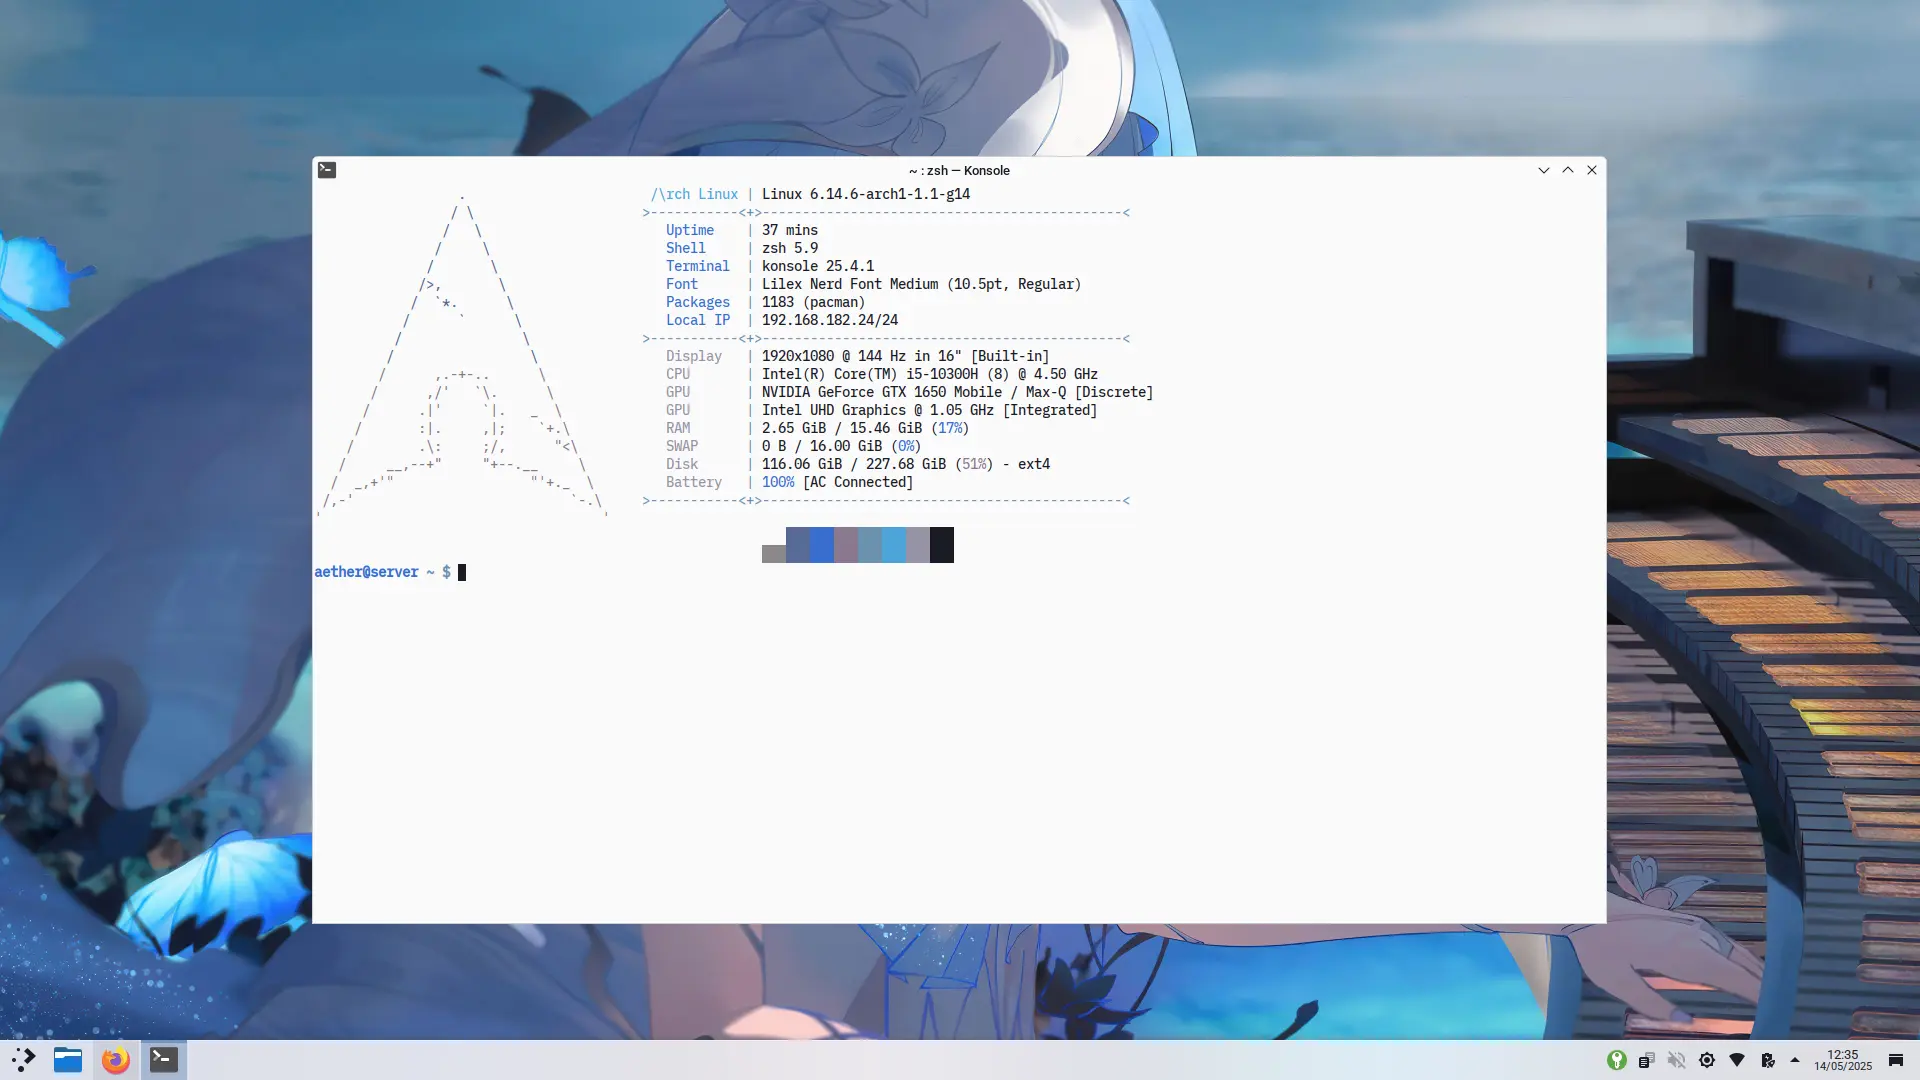The image size is (1920, 1080).
Task: Click the 'Packages' label
Action: click(698, 302)
